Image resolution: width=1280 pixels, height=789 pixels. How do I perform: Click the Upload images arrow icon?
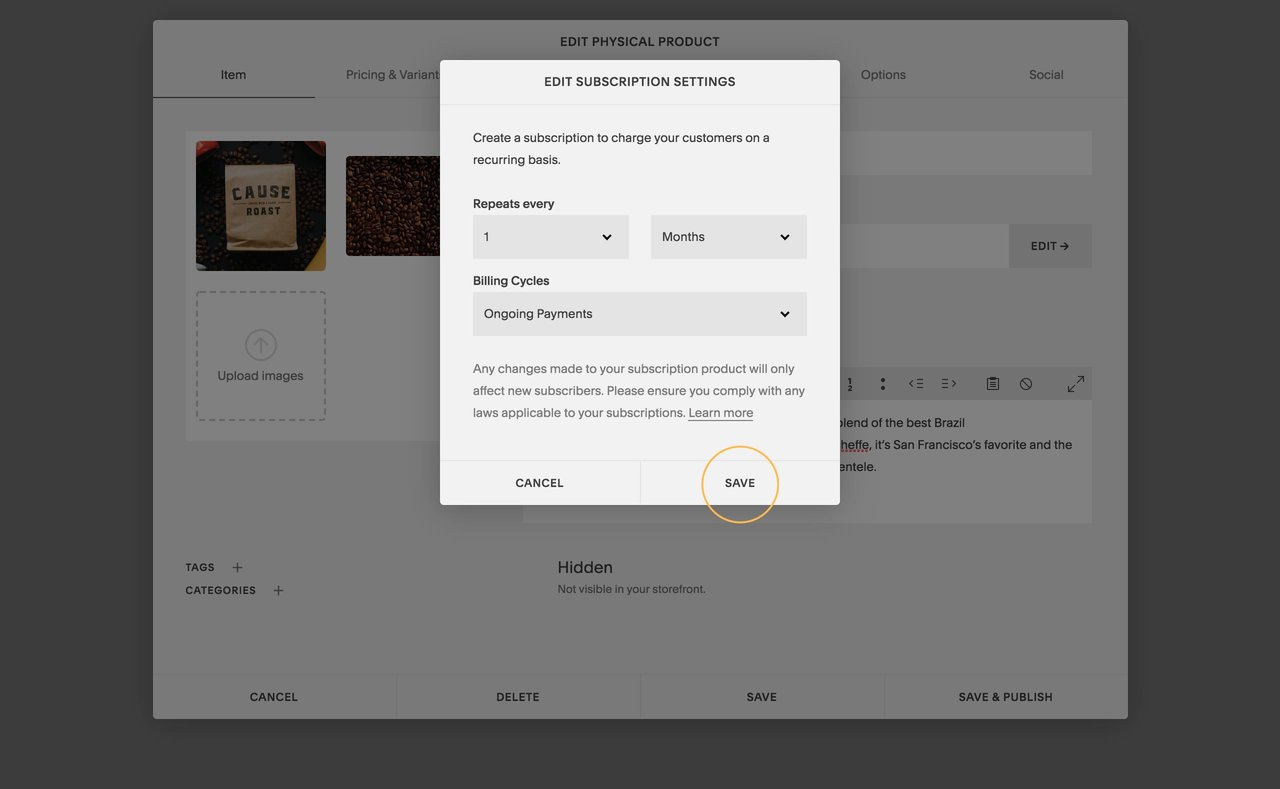coord(260,343)
